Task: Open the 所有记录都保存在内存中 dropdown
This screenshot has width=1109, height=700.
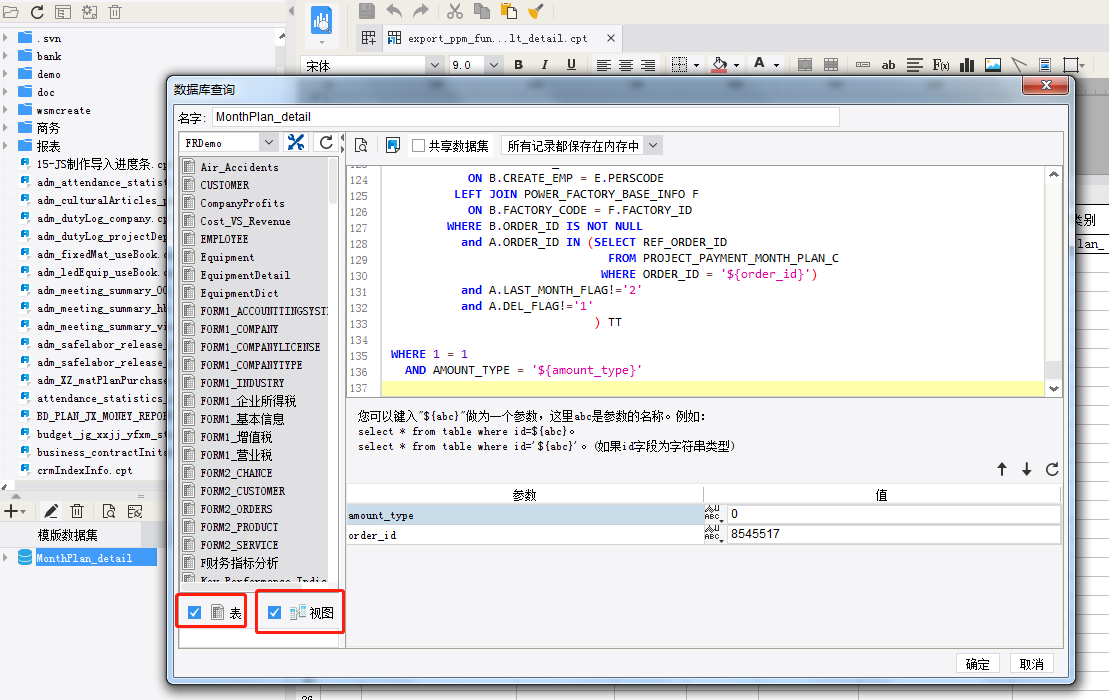Action: (653, 146)
